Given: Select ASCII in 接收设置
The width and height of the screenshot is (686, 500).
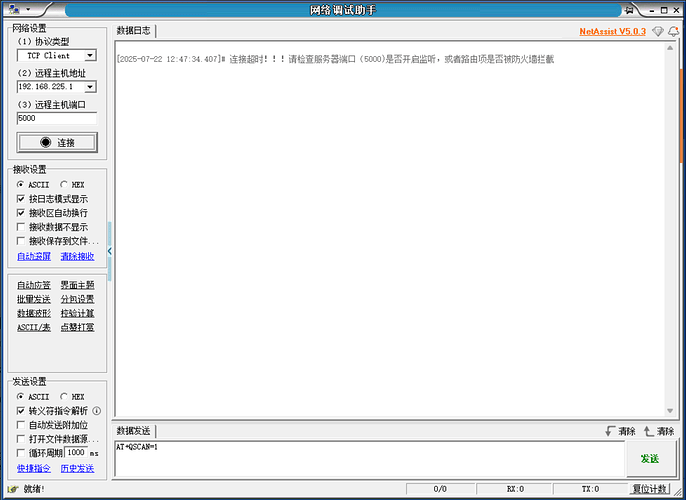Looking at the screenshot, I should click(33, 185).
